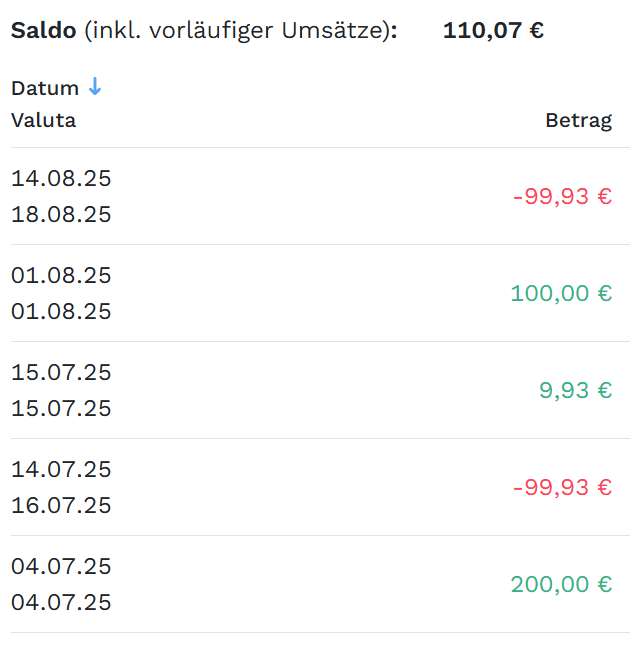This screenshot has height=654, width=630.
Task: Sort transactions by the Datum column header
Action: pos(45,88)
